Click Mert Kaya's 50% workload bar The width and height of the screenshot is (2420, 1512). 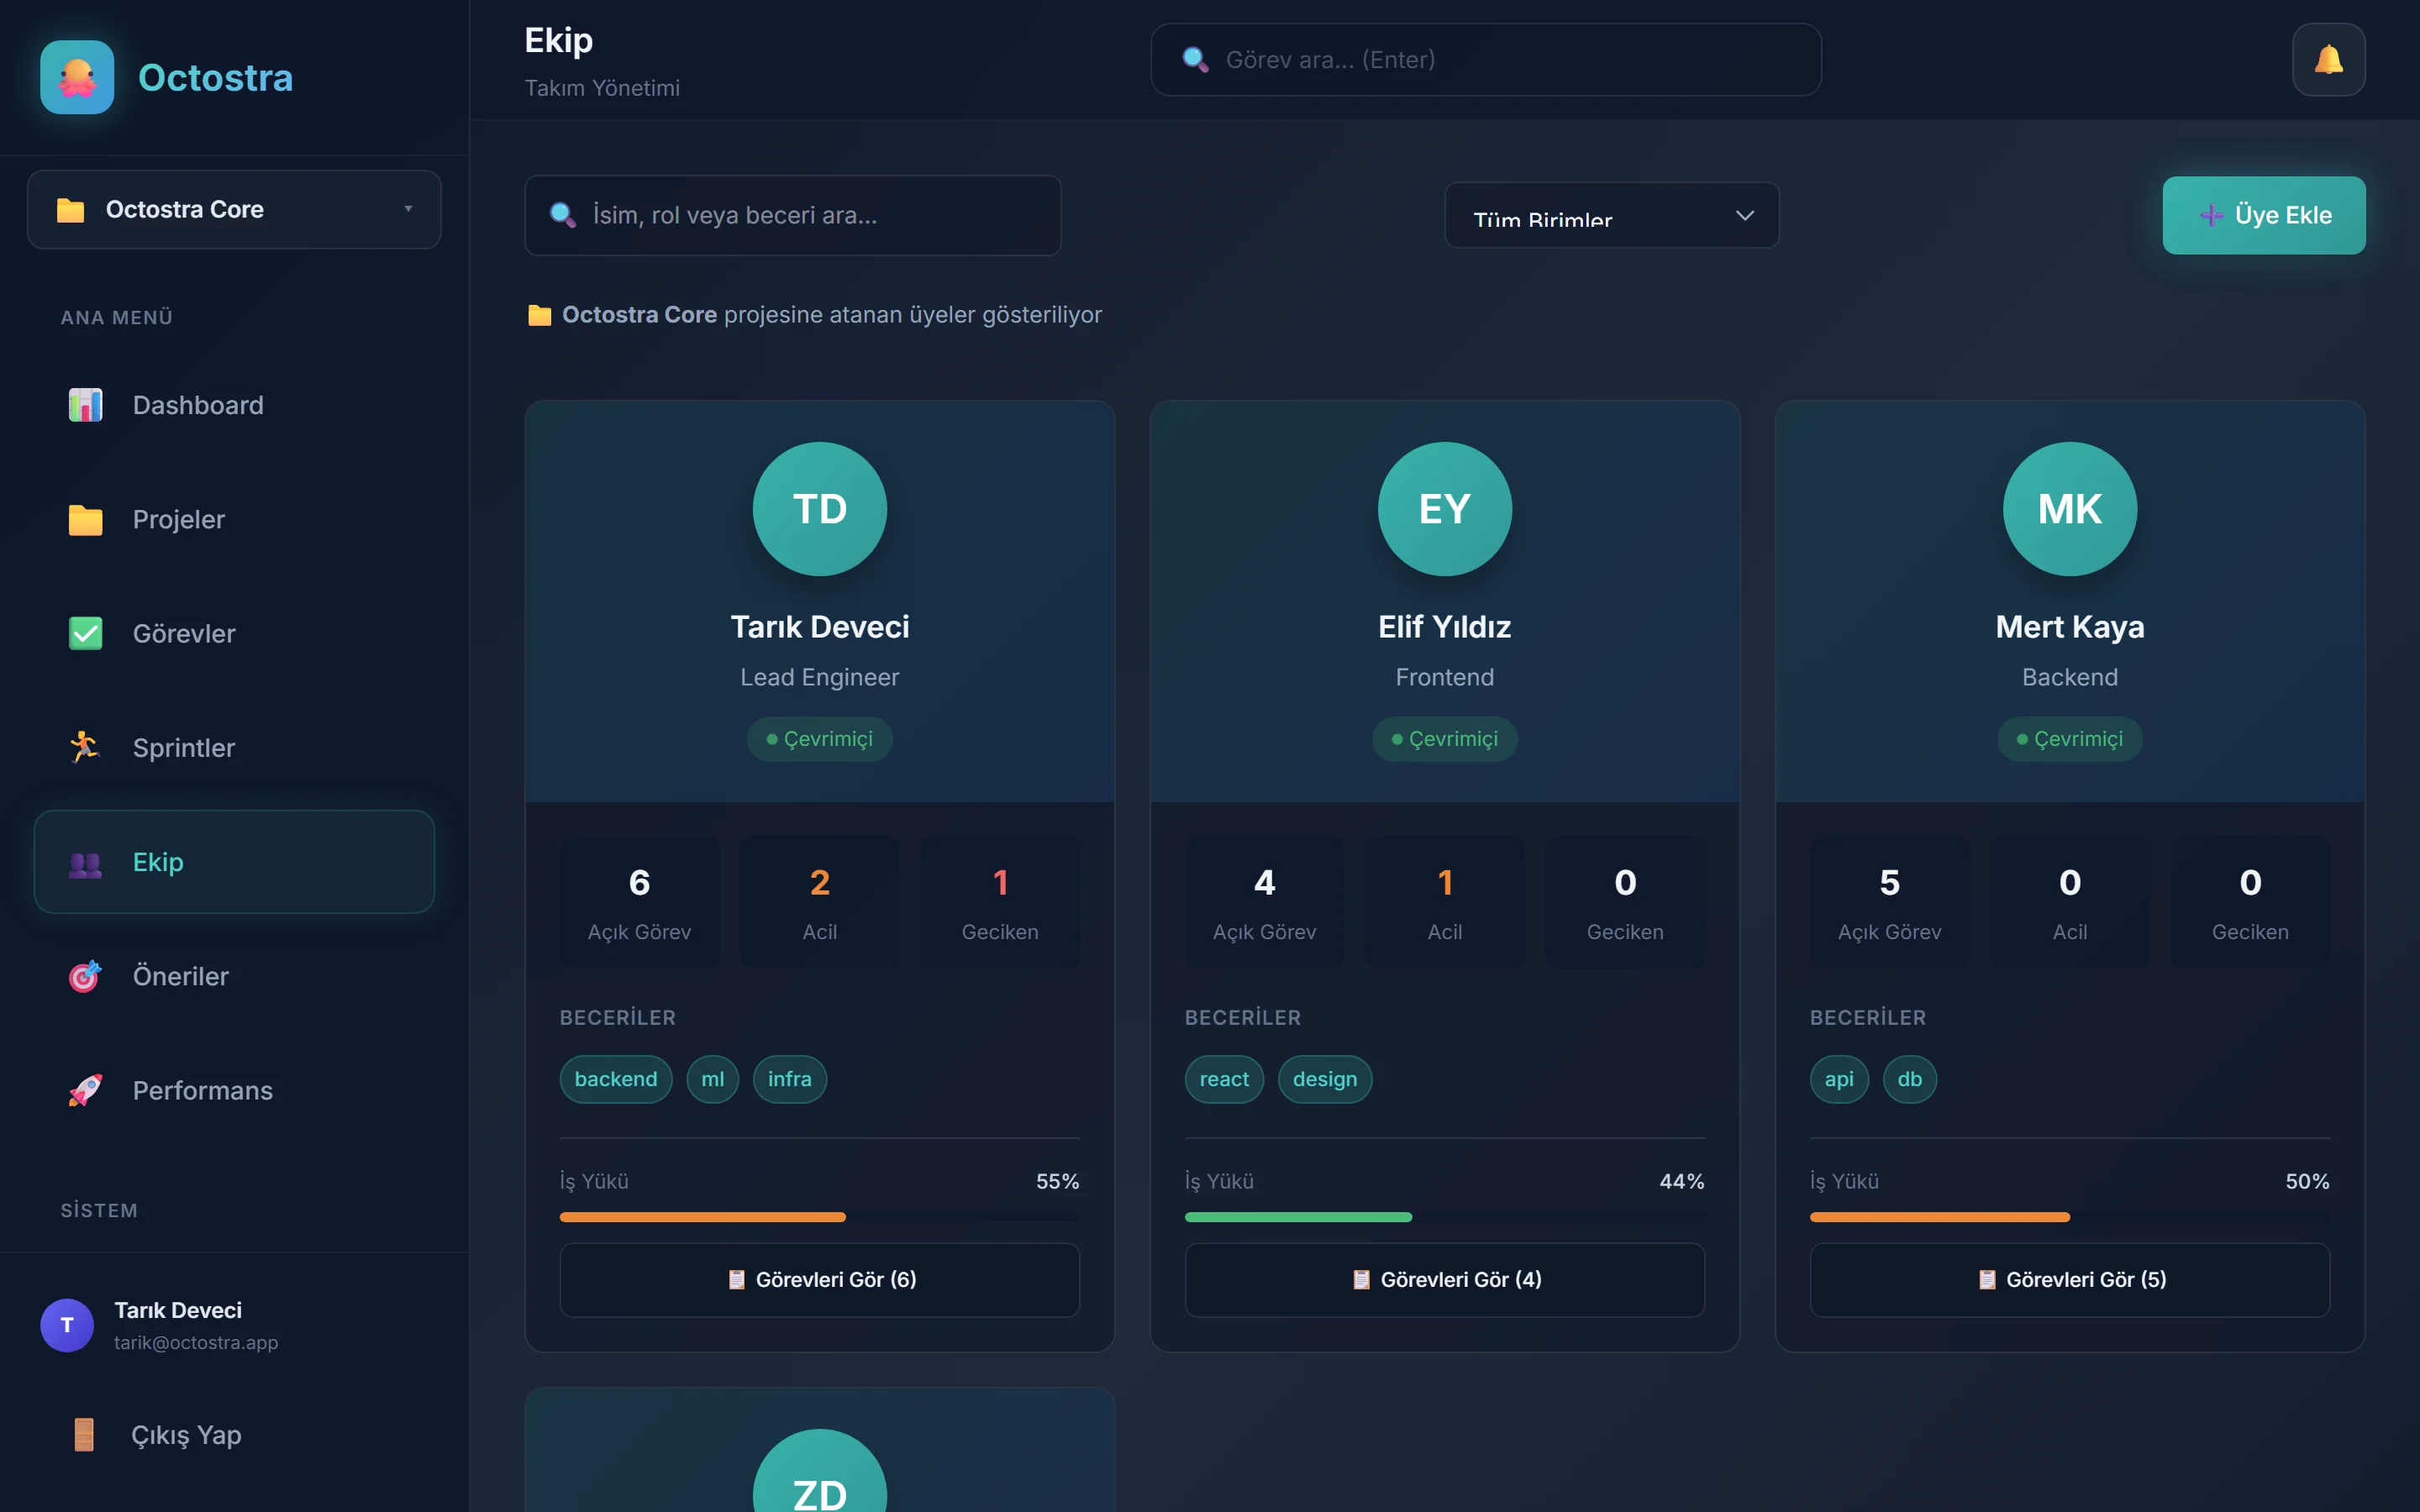tap(2070, 1217)
